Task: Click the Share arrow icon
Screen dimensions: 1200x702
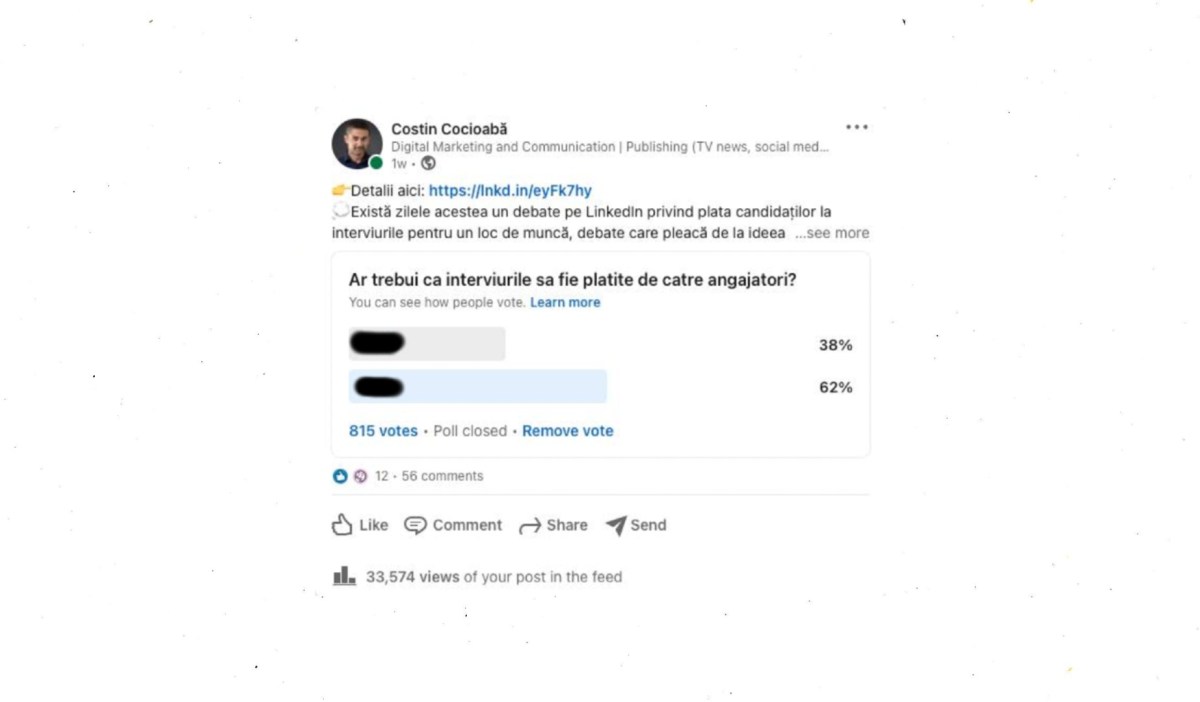Action: [x=530, y=526]
